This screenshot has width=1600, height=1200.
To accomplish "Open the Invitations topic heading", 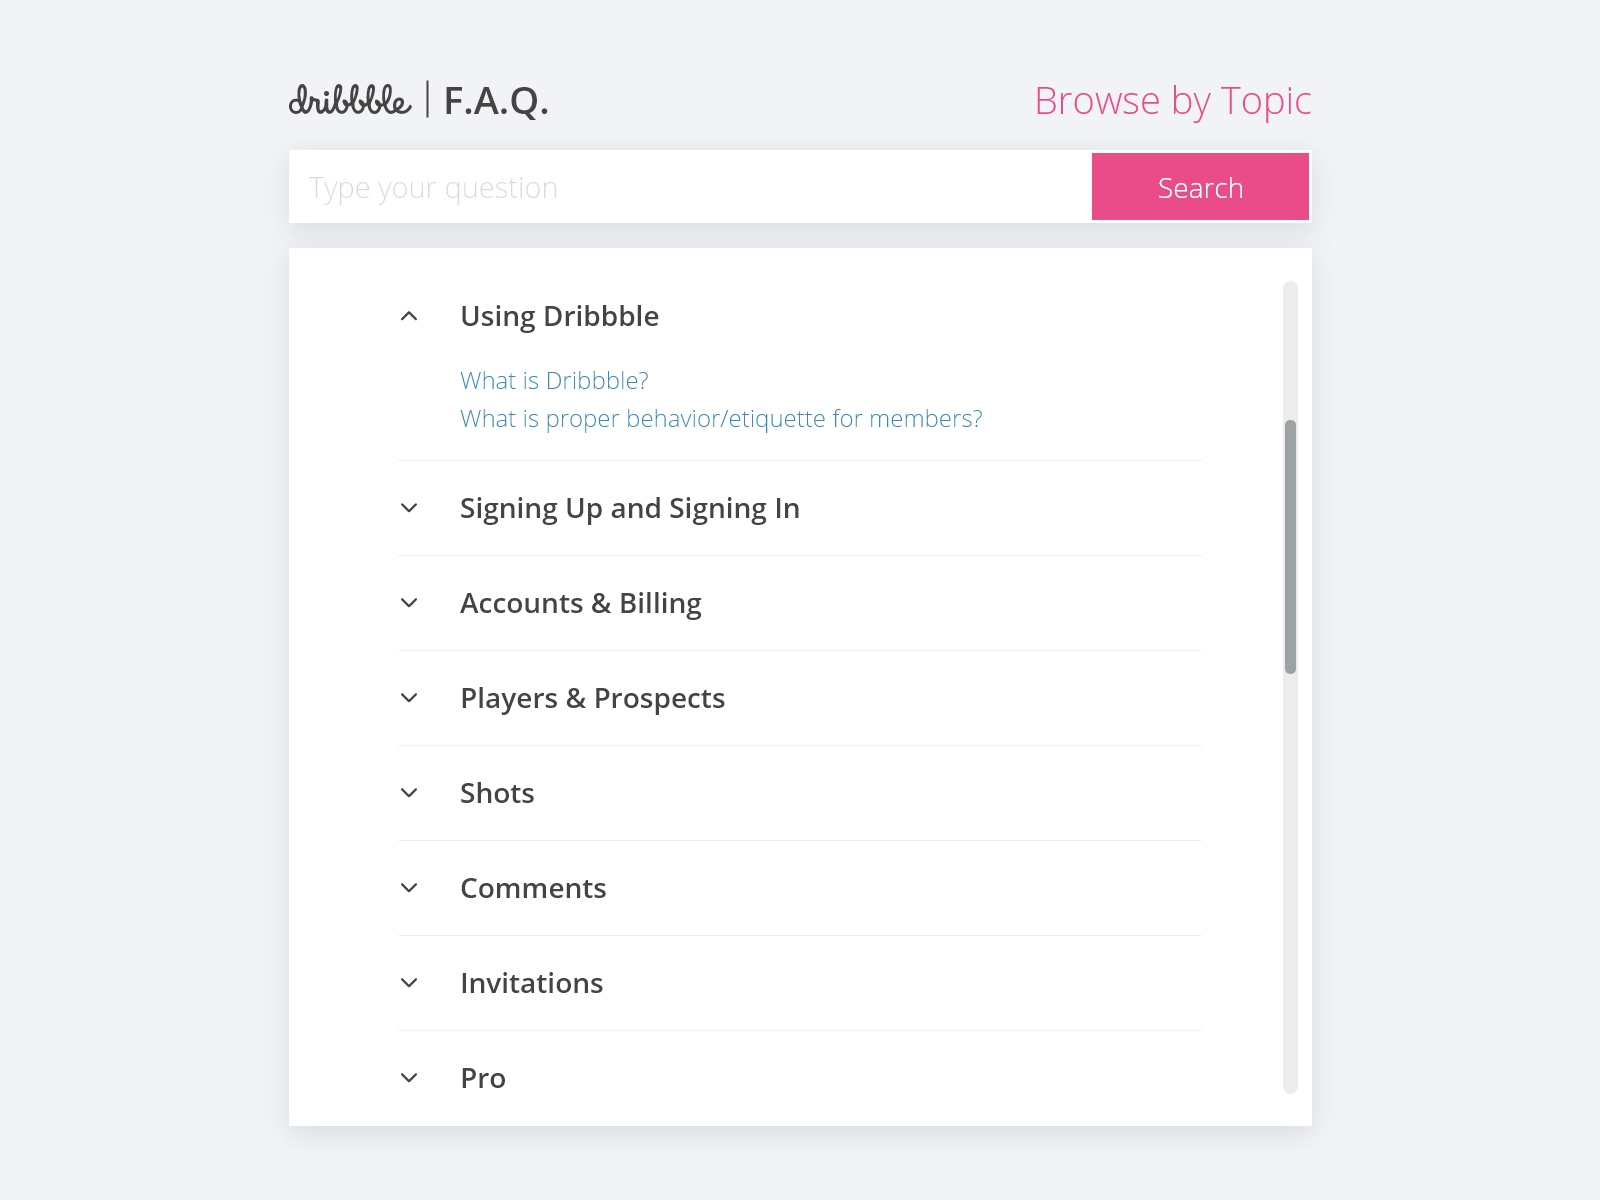I will click(531, 983).
